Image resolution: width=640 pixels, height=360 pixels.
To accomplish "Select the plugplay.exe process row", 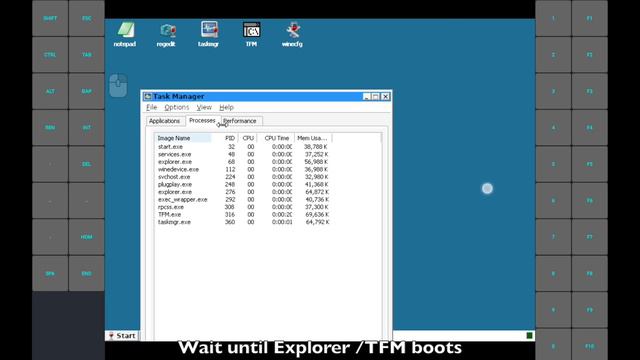I will pyautogui.click(x=244, y=184).
